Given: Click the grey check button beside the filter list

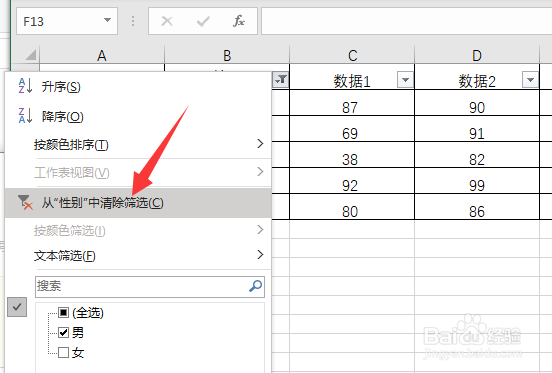Looking at the screenshot, I should coord(17,307).
